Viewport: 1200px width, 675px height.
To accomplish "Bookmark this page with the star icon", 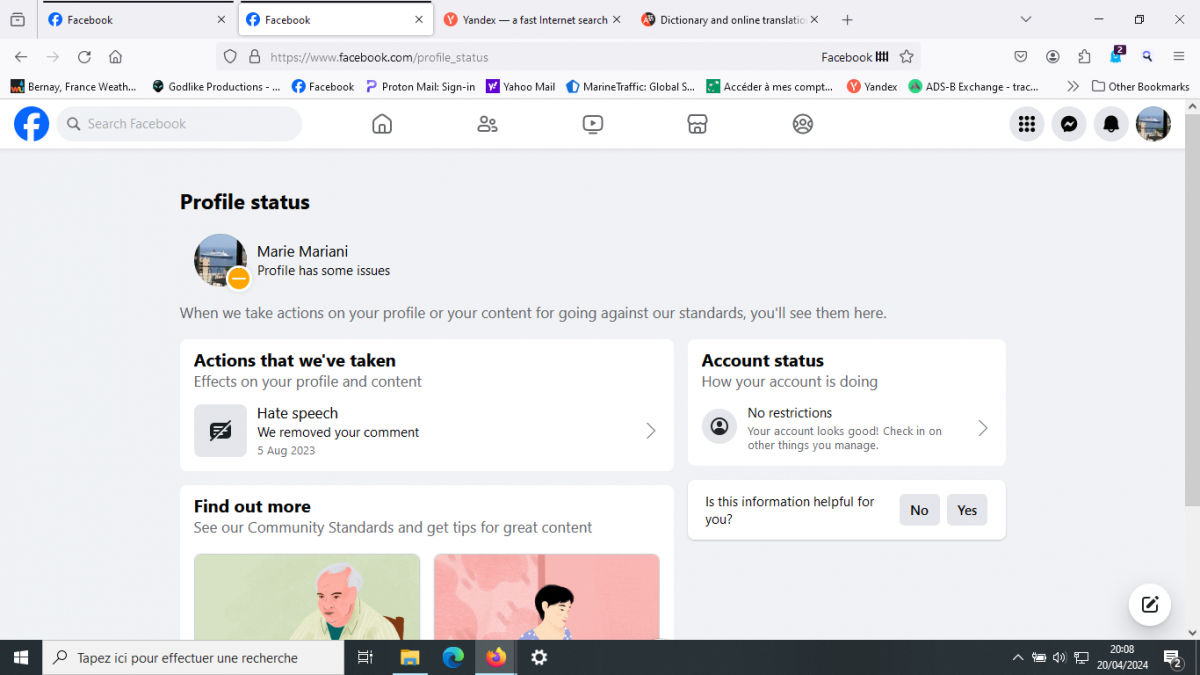I will 906,57.
